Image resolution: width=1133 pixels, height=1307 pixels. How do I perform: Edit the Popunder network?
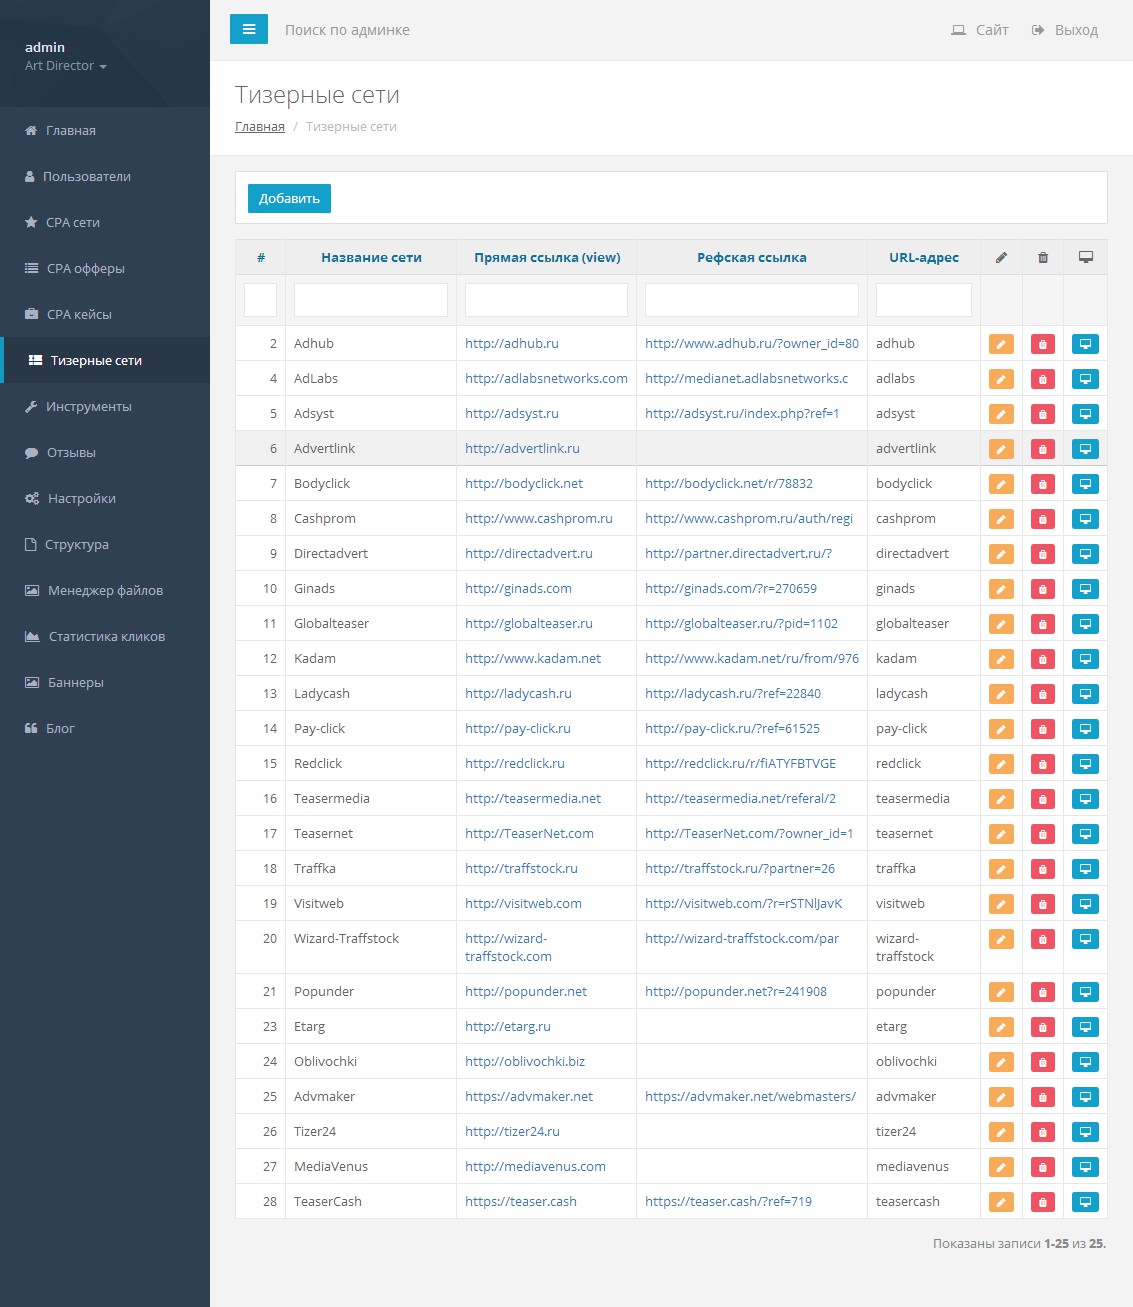pyautogui.click(x=1001, y=992)
